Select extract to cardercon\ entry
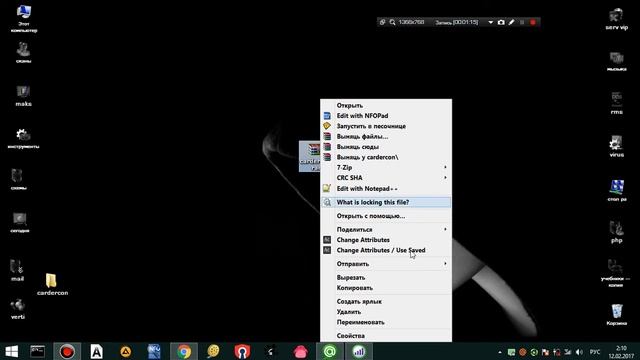The height and width of the screenshot is (360, 640). click(x=386, y=157)
